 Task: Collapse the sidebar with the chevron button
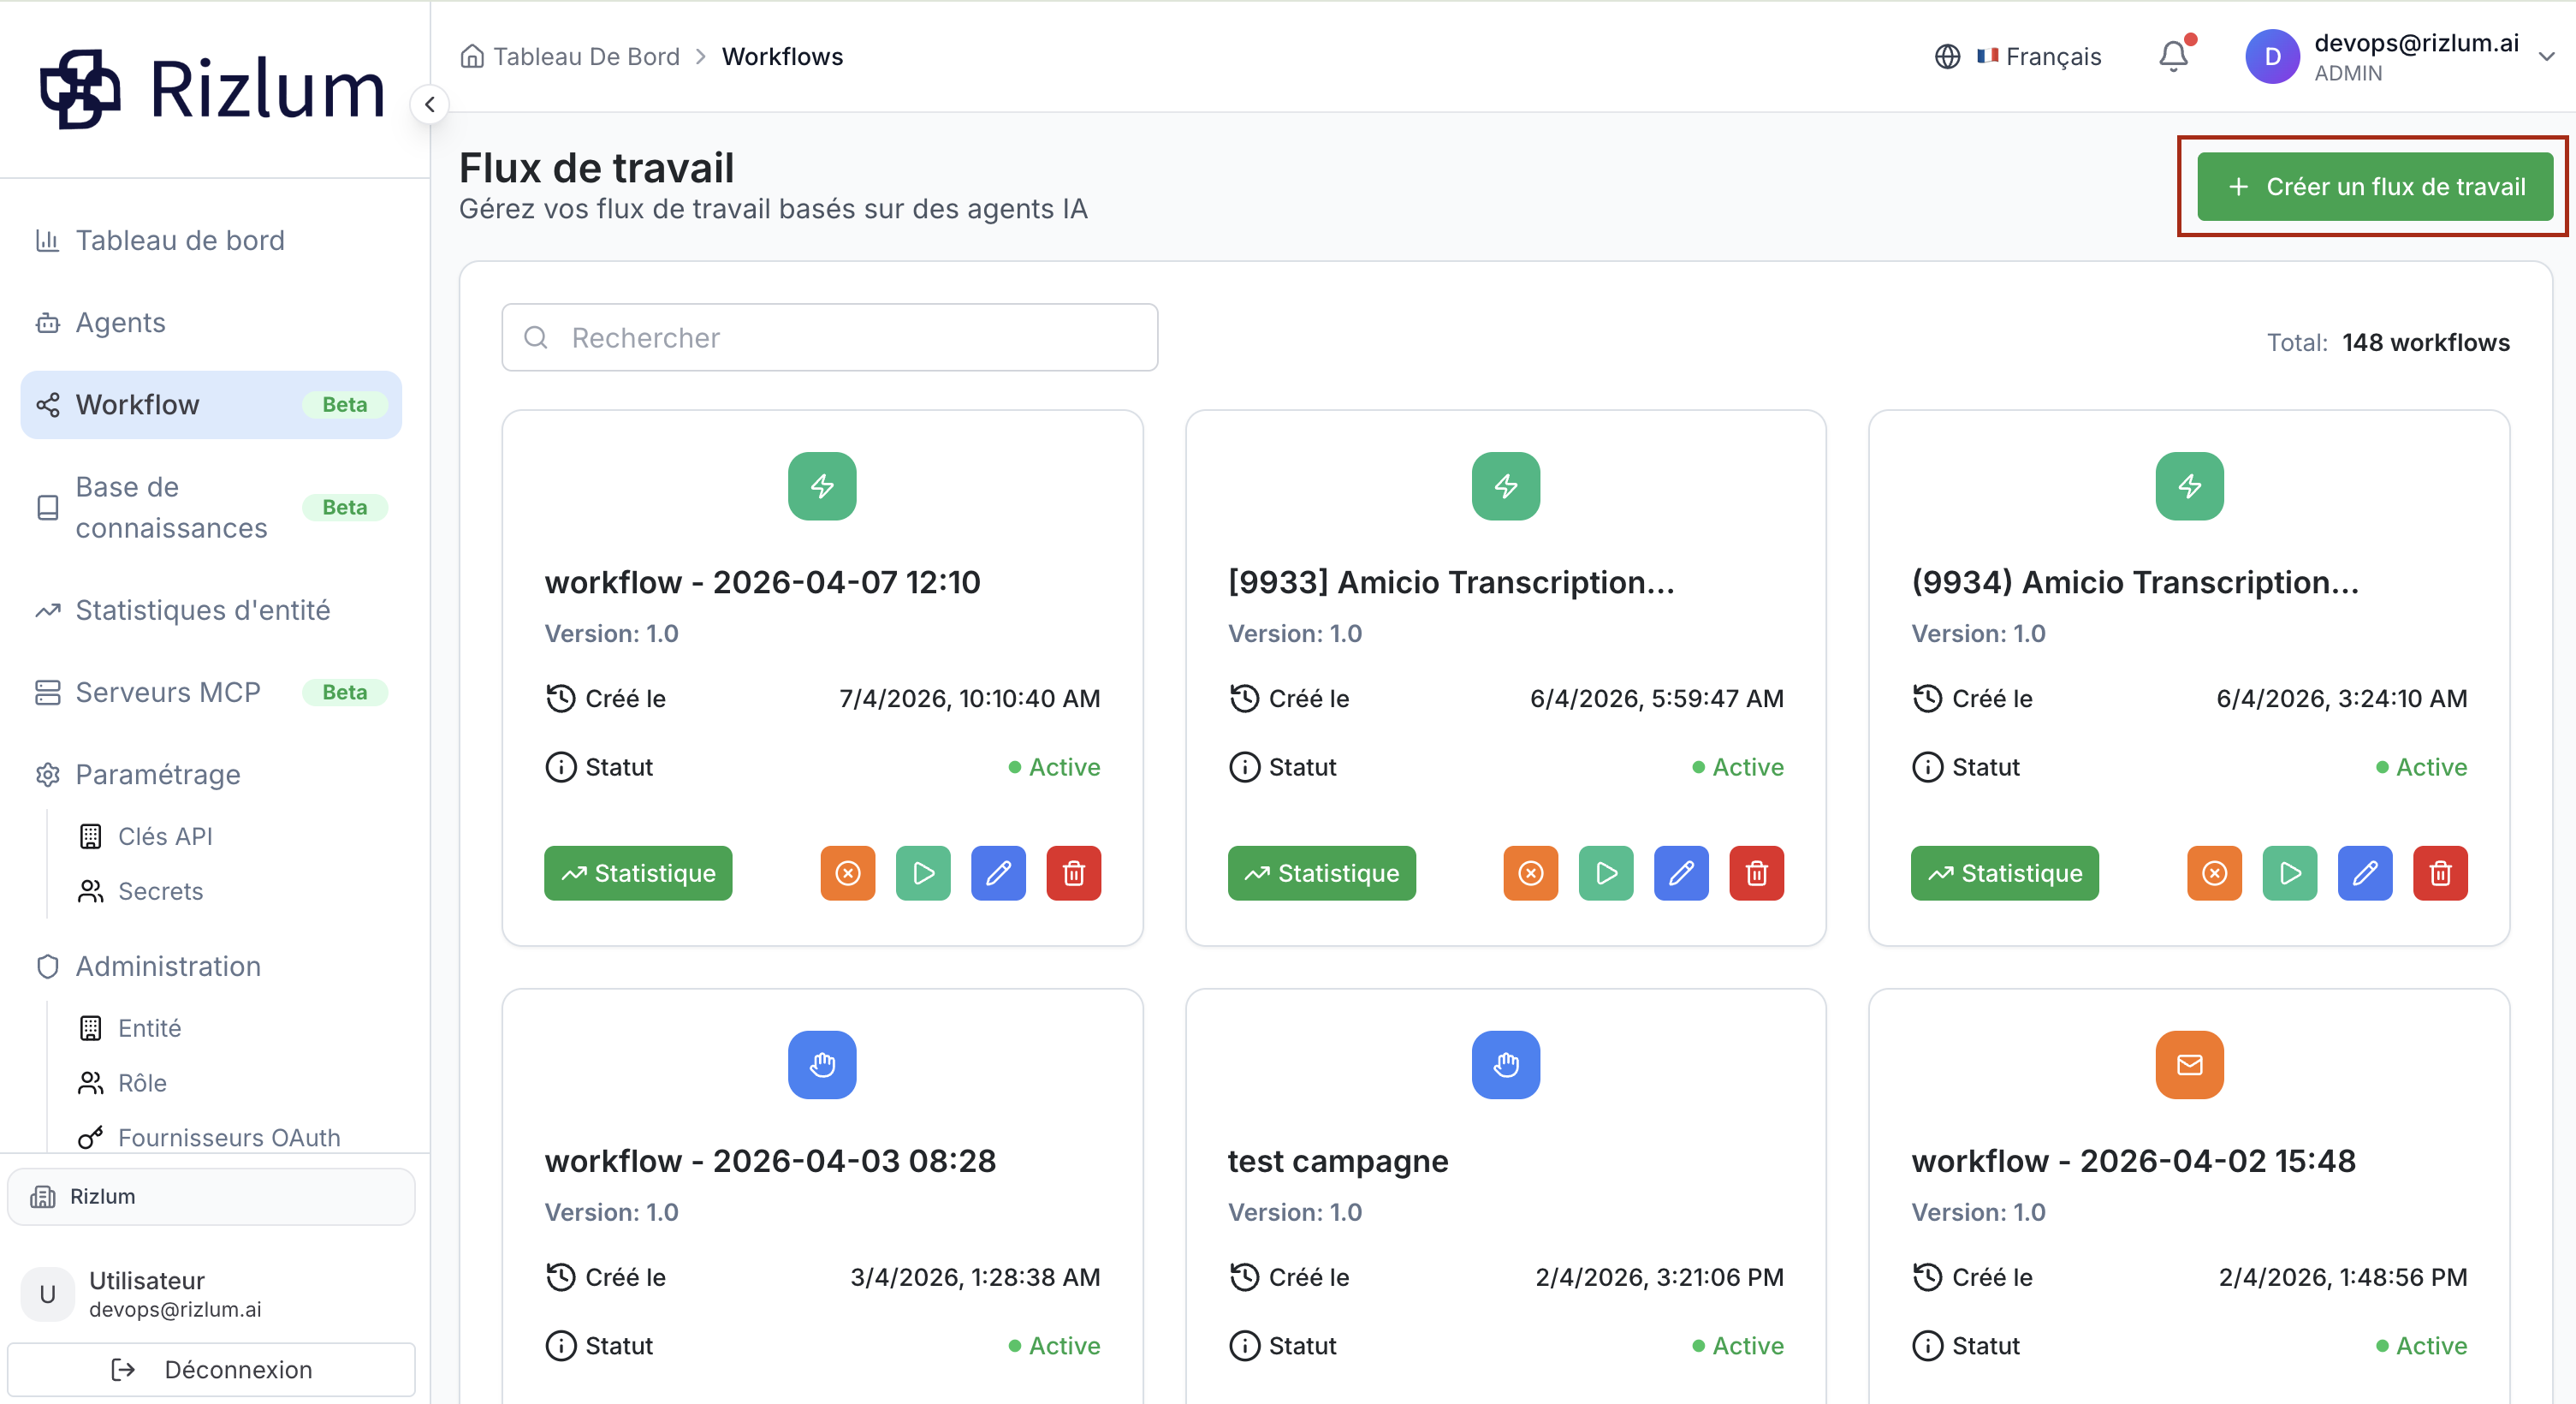430,104
